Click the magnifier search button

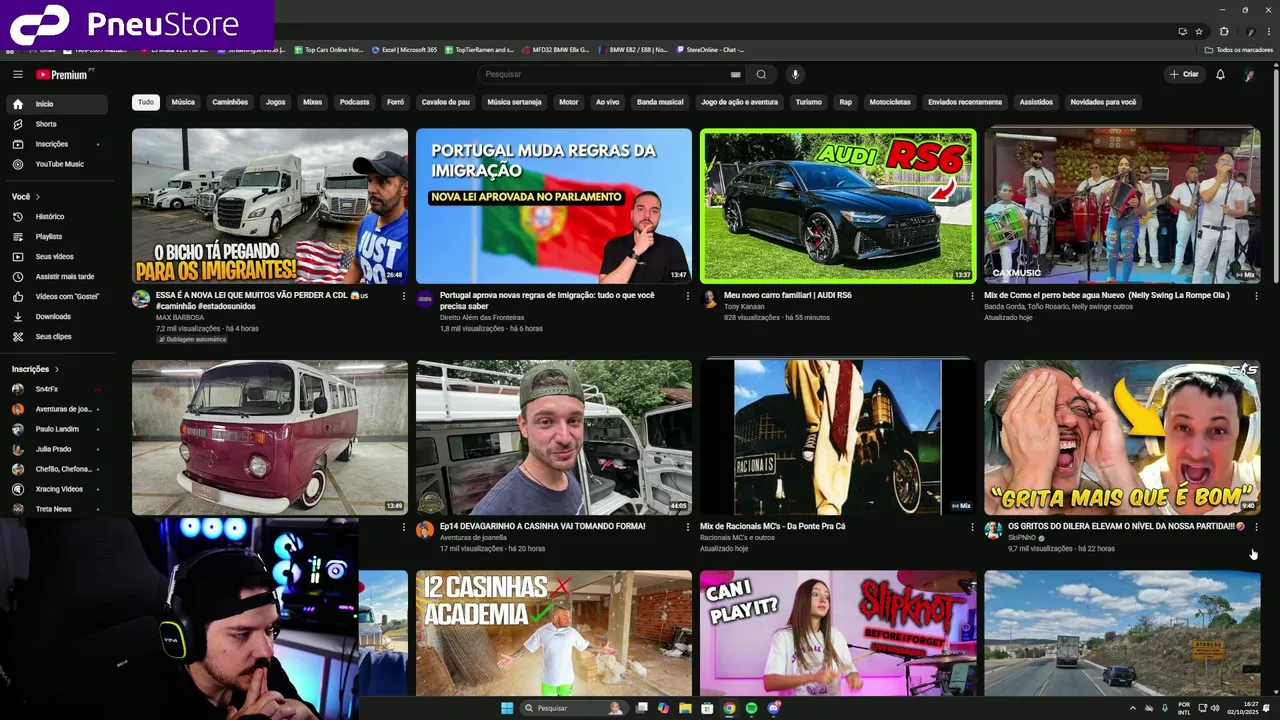point(761,74)
